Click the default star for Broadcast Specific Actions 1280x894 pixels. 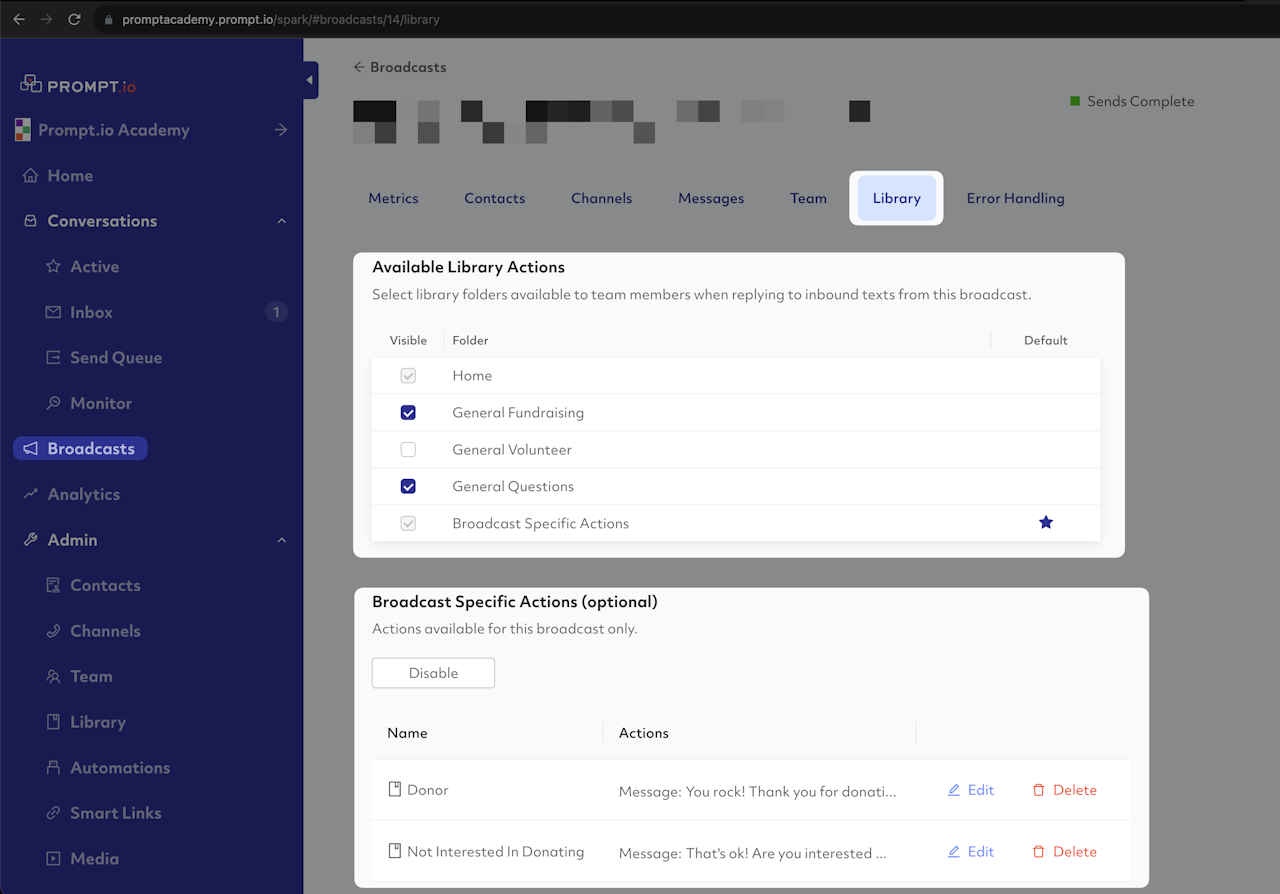1045,523
